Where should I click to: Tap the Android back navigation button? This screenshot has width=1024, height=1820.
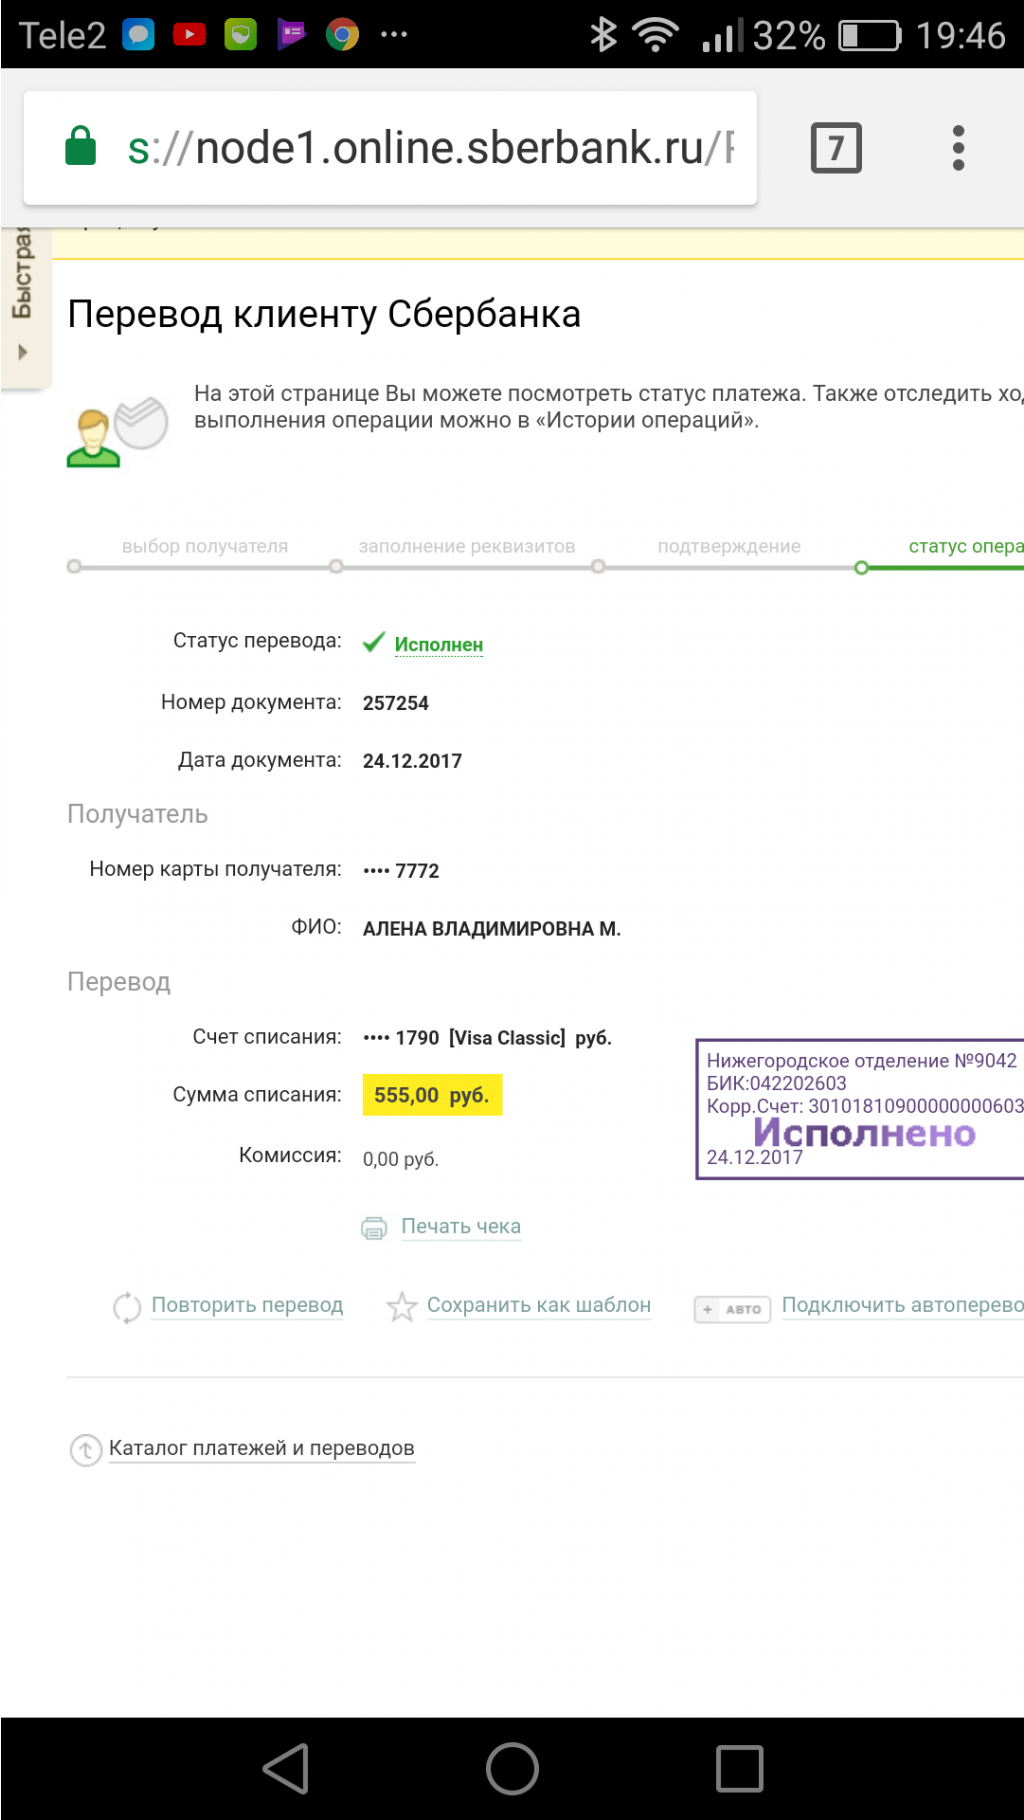(286, 1769)
